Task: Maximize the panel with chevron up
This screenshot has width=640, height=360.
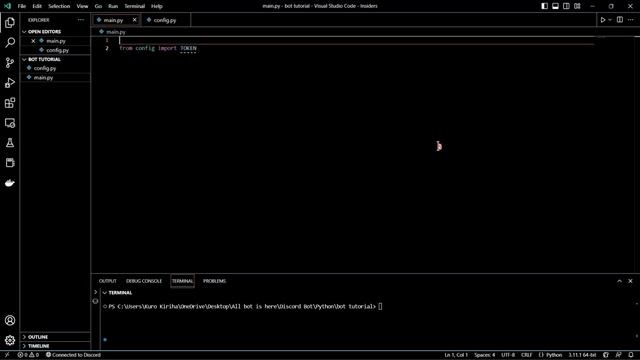Action: (x=619, y=281)
